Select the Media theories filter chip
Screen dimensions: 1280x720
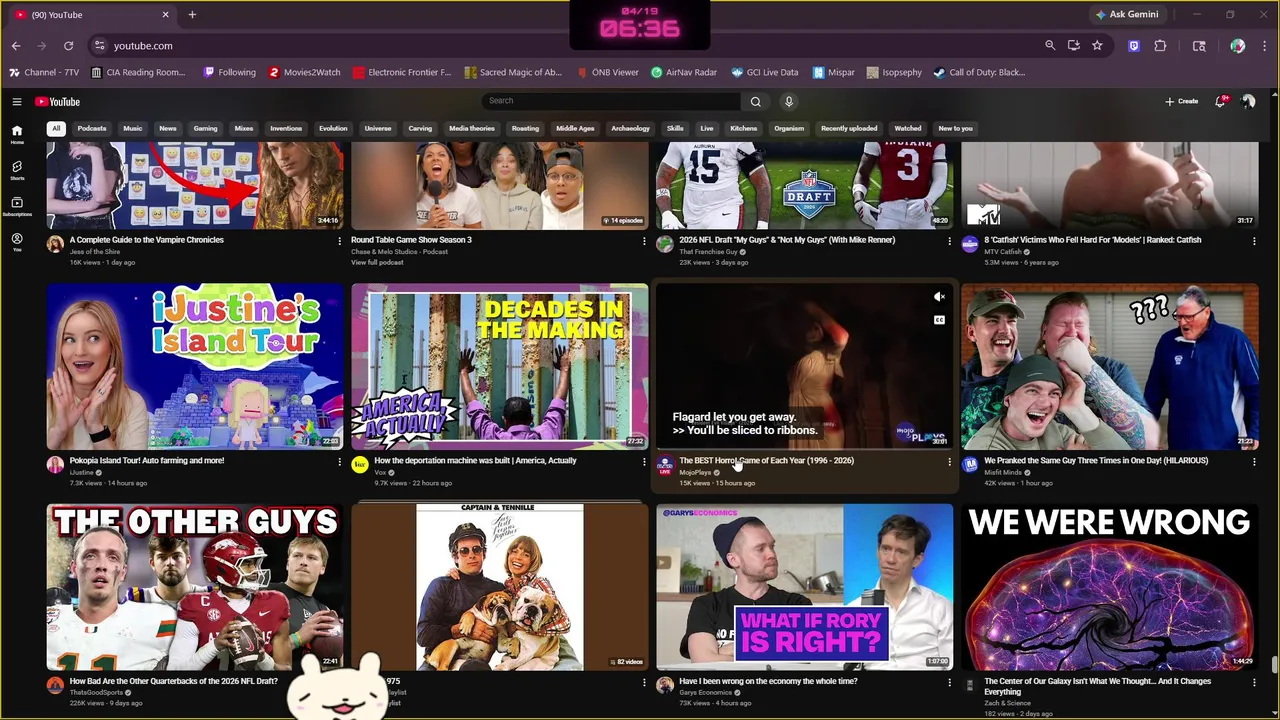(x=472, y=128)
